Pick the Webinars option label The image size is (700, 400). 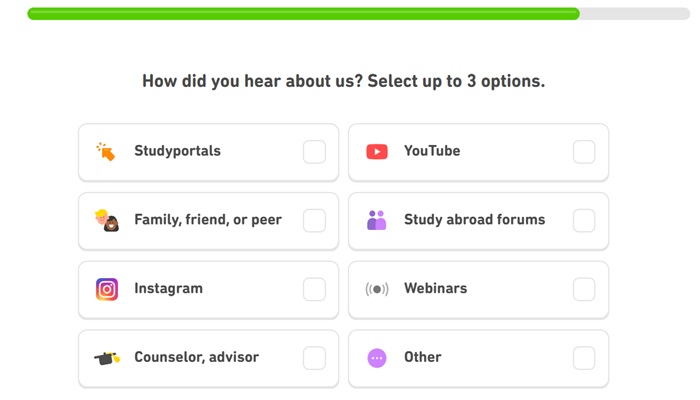click(435, 289)
